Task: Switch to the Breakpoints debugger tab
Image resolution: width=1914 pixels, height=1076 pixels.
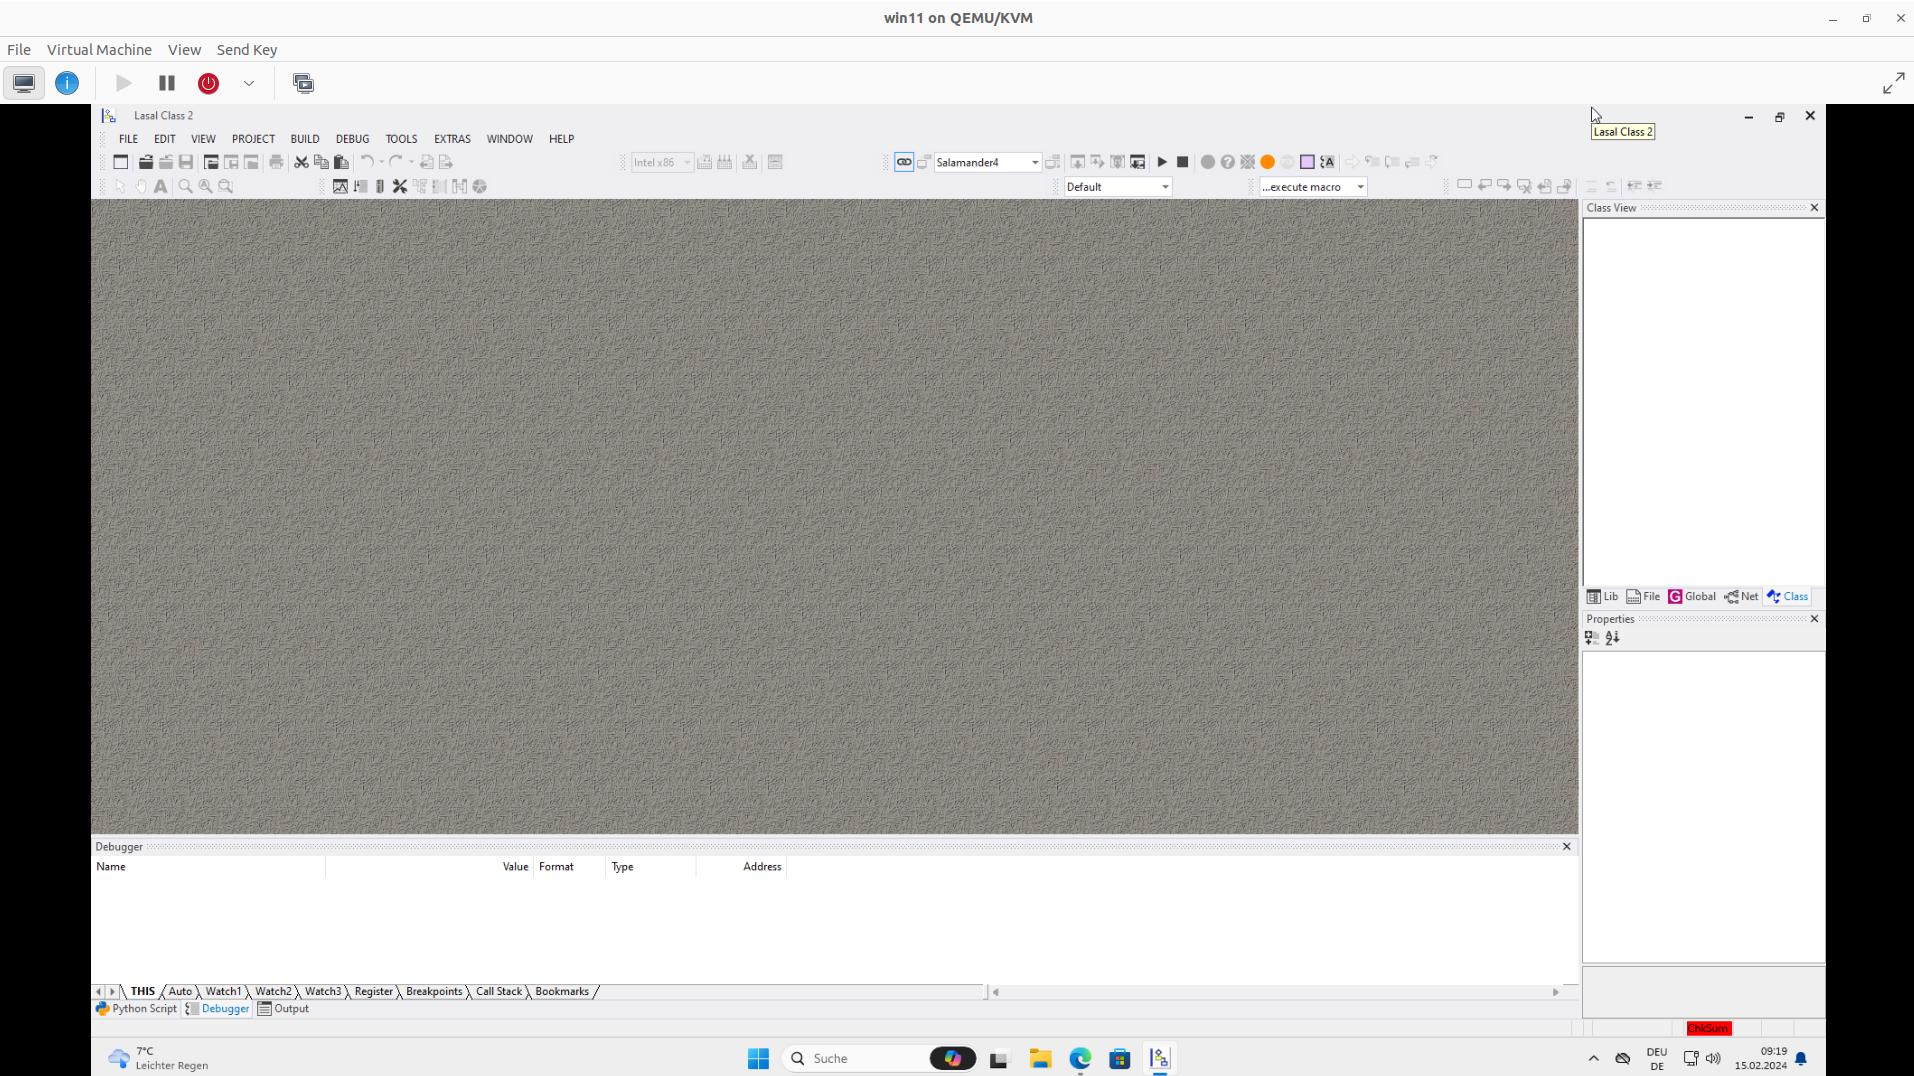Action: [434, 991]
